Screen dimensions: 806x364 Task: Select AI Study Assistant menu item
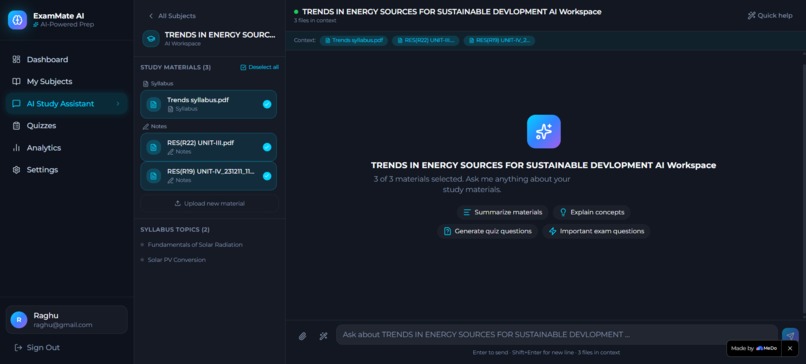point(66,104)
